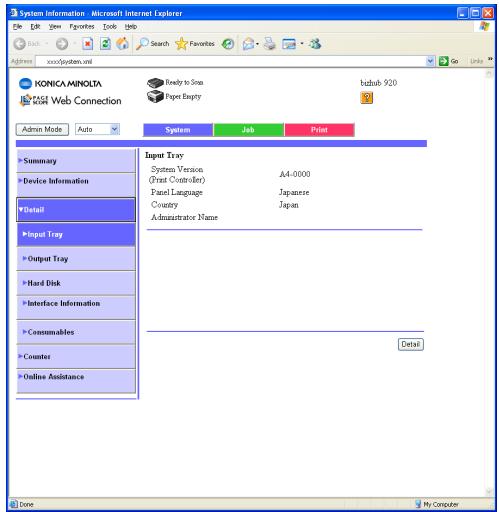
Task: Select Hard Disk in the side menu
Action: pyautogui.click(x=76, y=283)
